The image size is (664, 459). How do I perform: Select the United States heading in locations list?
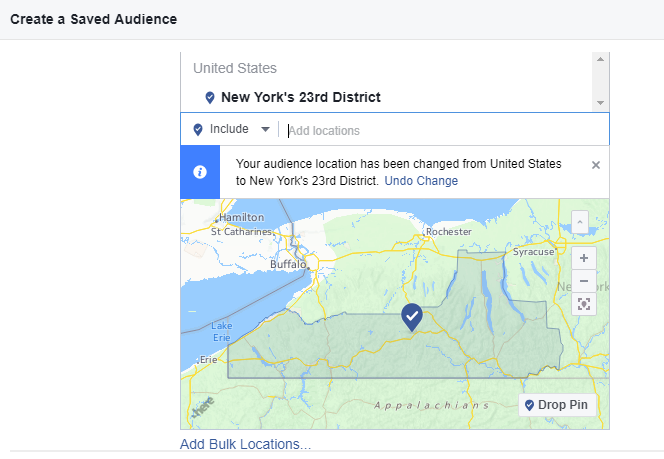click(x=235, y=68)
